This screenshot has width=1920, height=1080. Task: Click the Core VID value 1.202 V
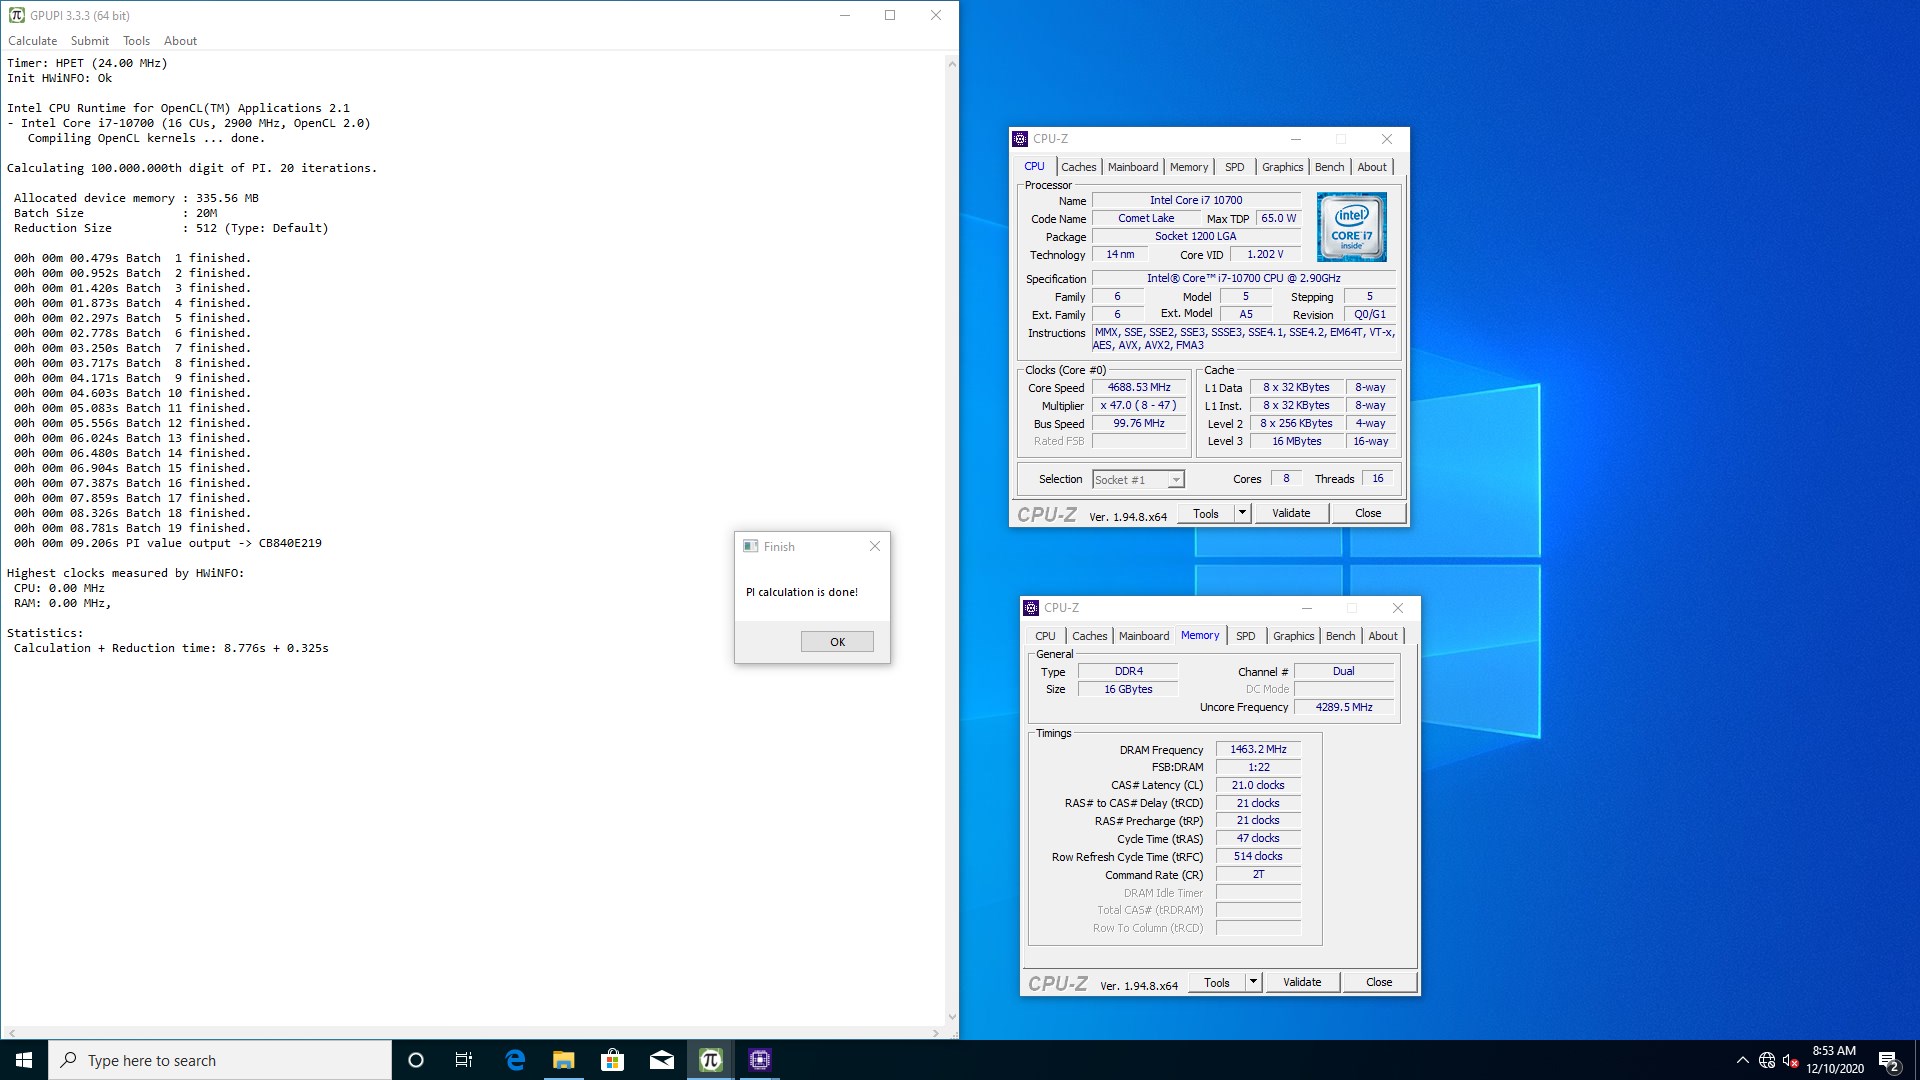coord(1265,255)
